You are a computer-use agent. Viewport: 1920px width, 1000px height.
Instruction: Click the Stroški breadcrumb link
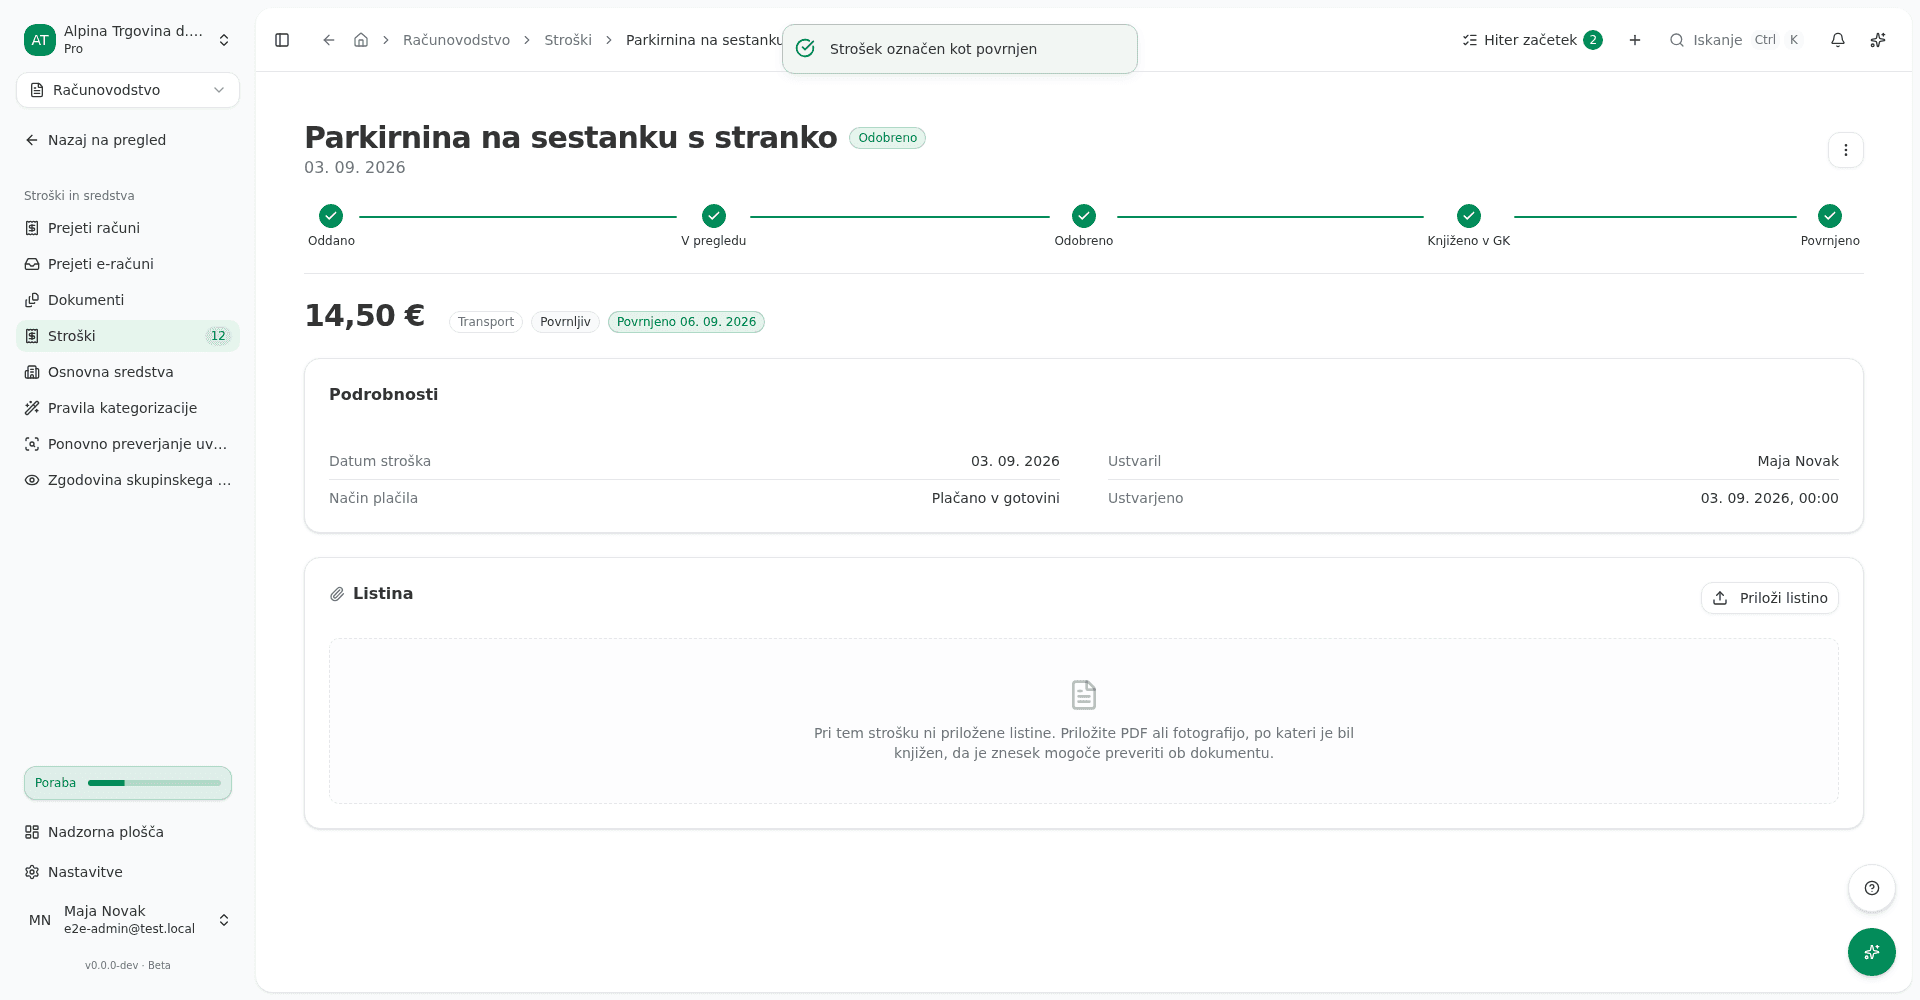568,40
